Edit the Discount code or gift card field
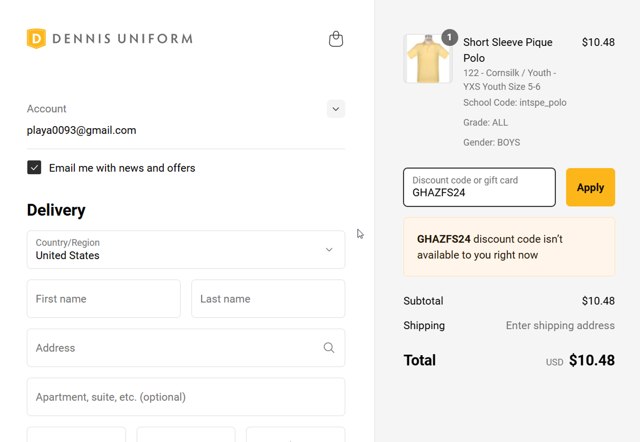Screen dimensions: 640x442 coord(479,187)
